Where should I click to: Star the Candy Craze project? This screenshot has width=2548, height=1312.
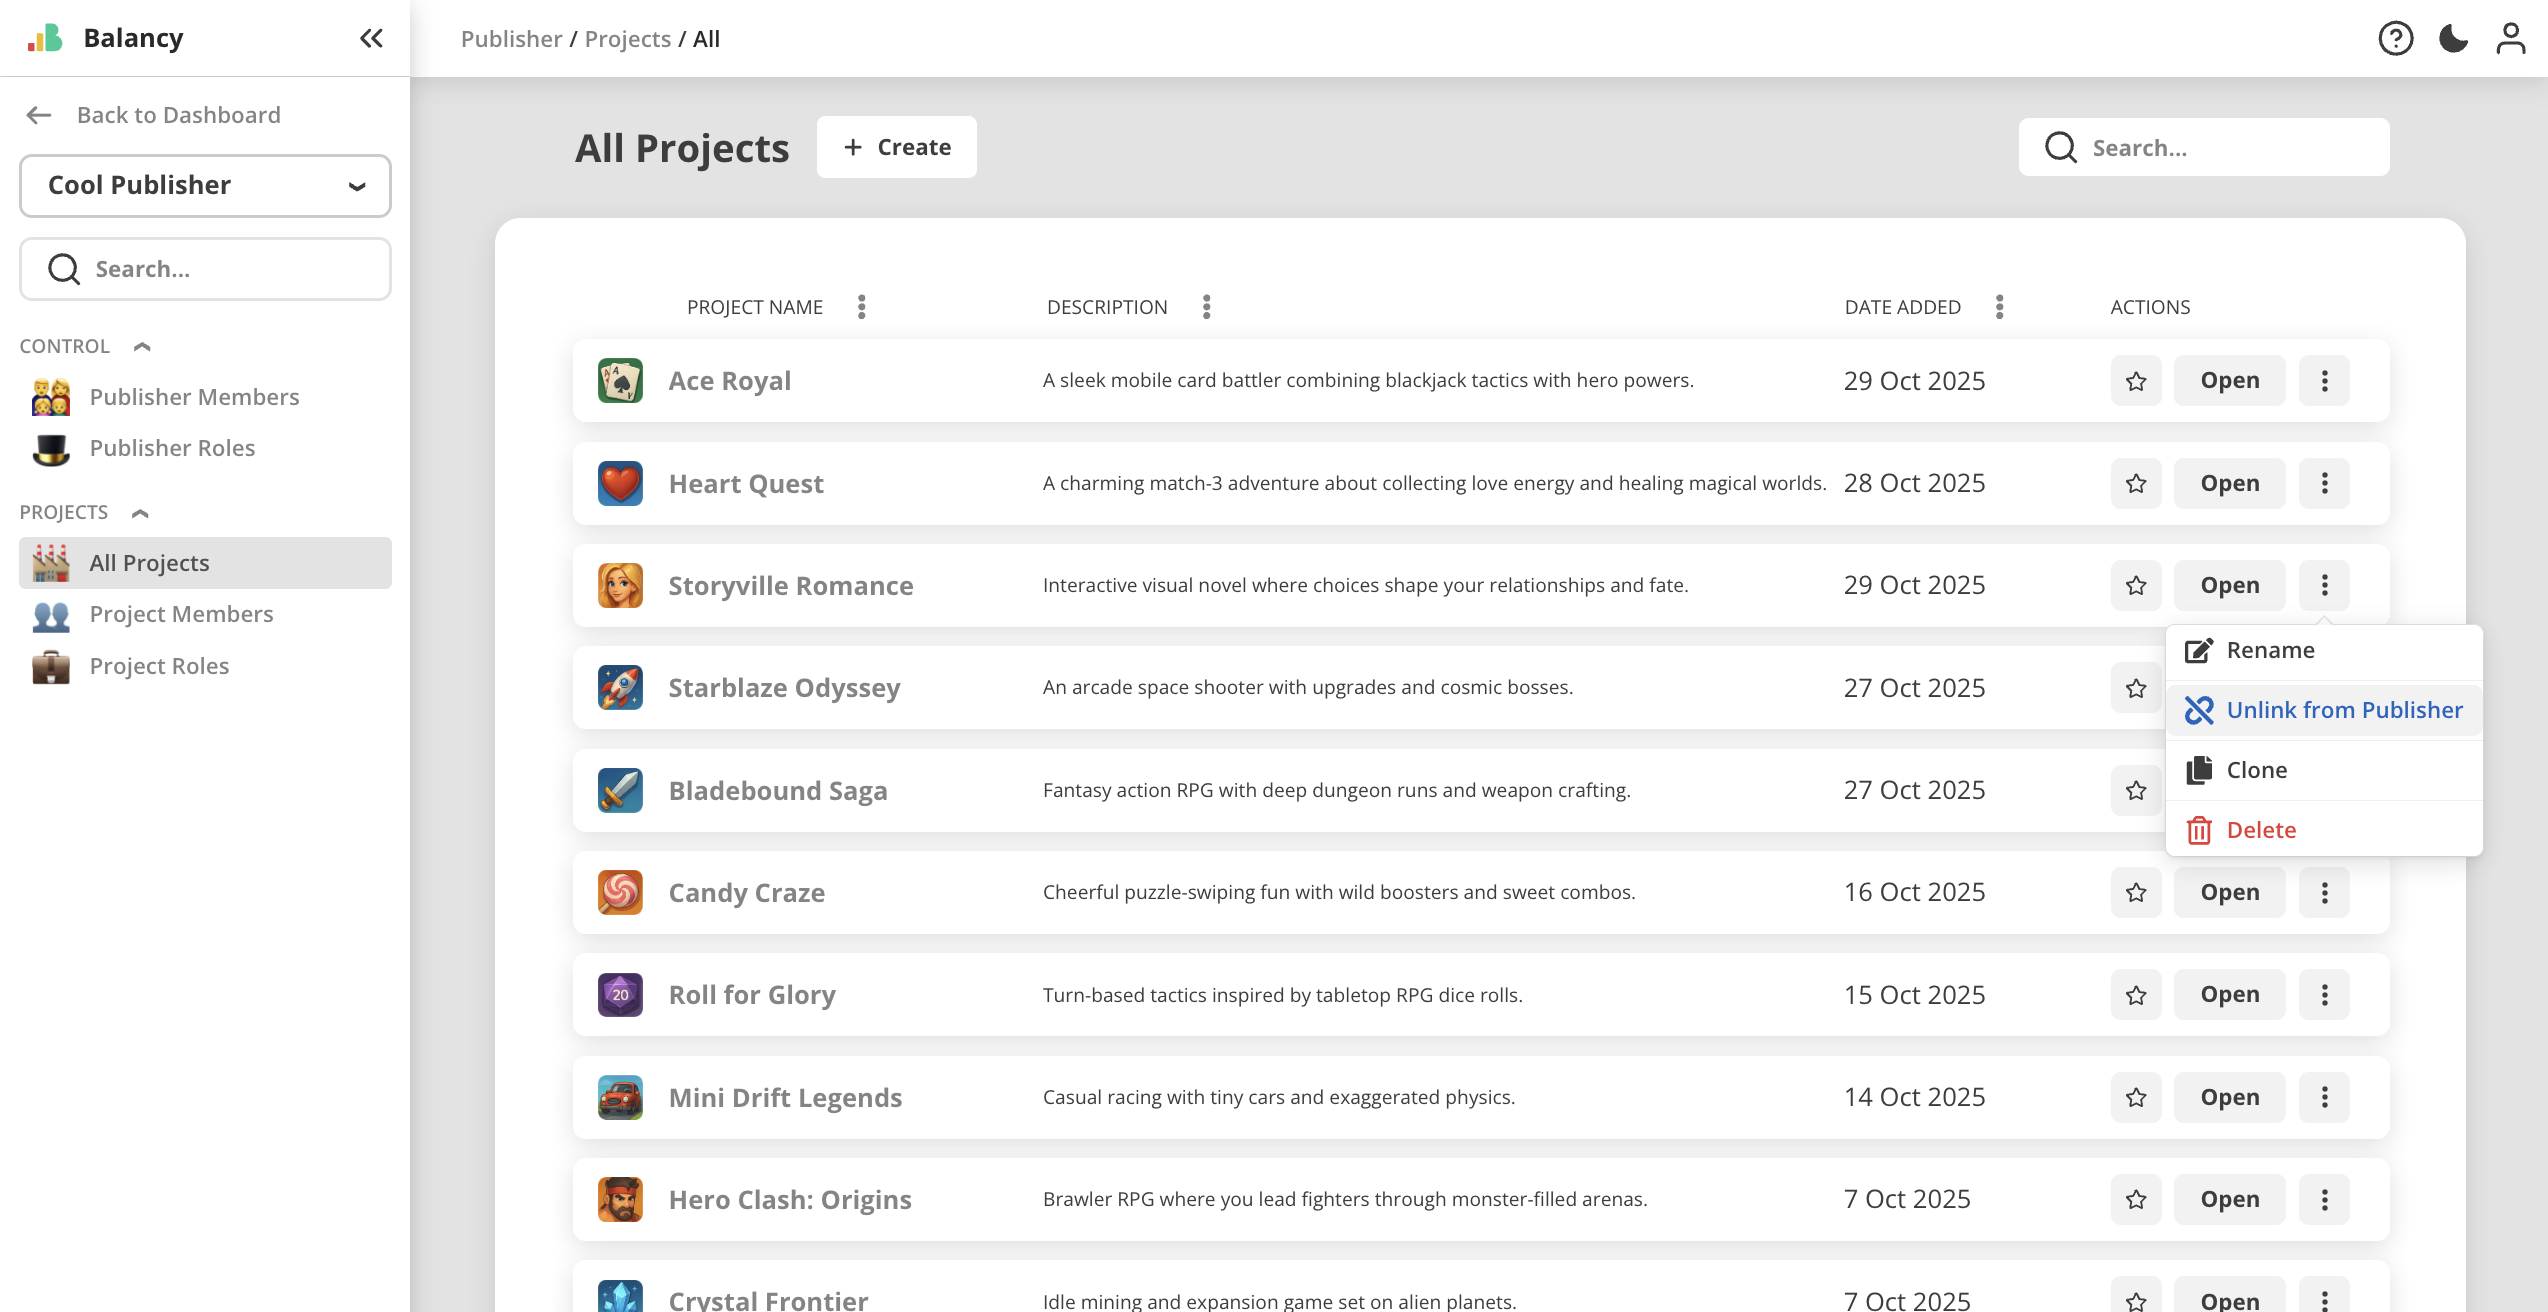[x=2136, y=892]
